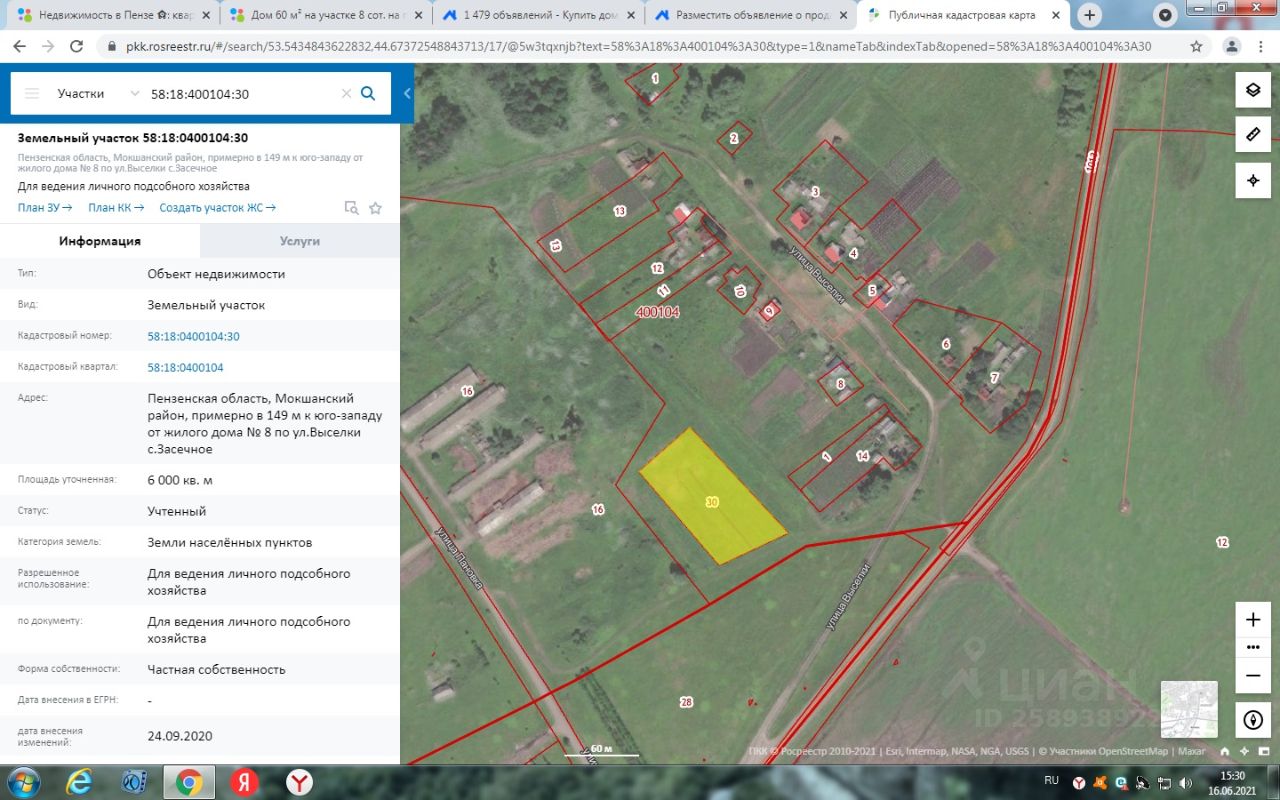This screenshot has height=800, width=1280.
Task: Zoom in on the map
Action: click(1253, 619)
